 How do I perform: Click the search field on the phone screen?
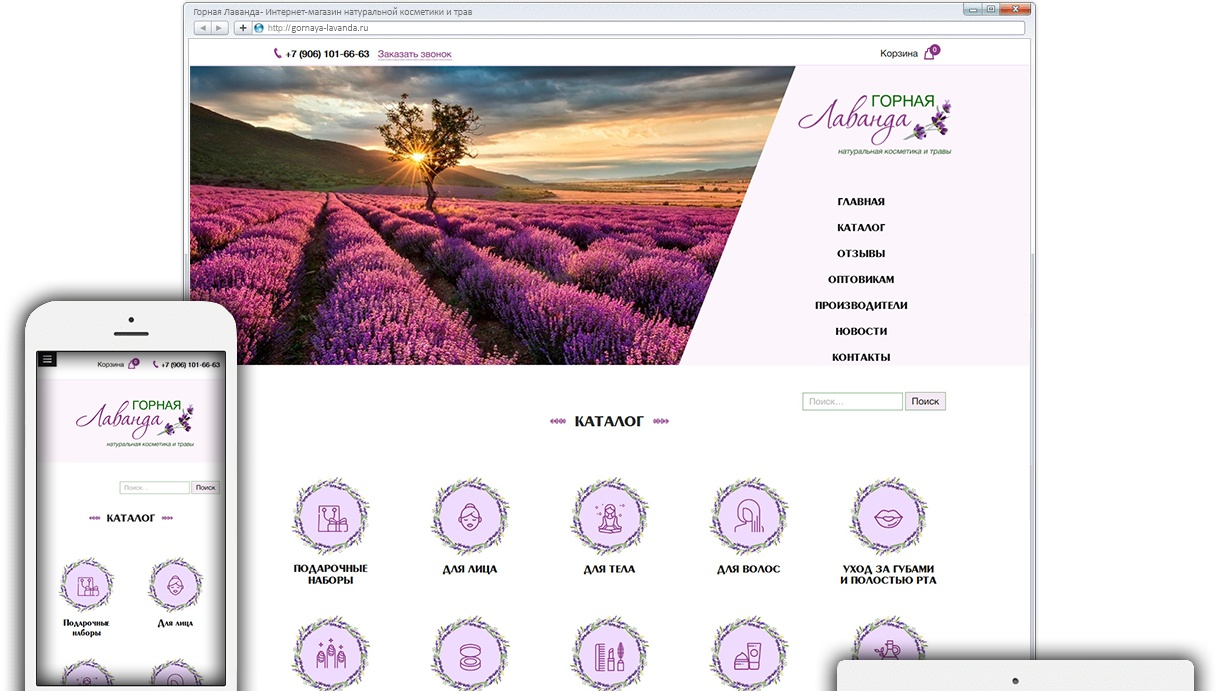pos(155,488)
